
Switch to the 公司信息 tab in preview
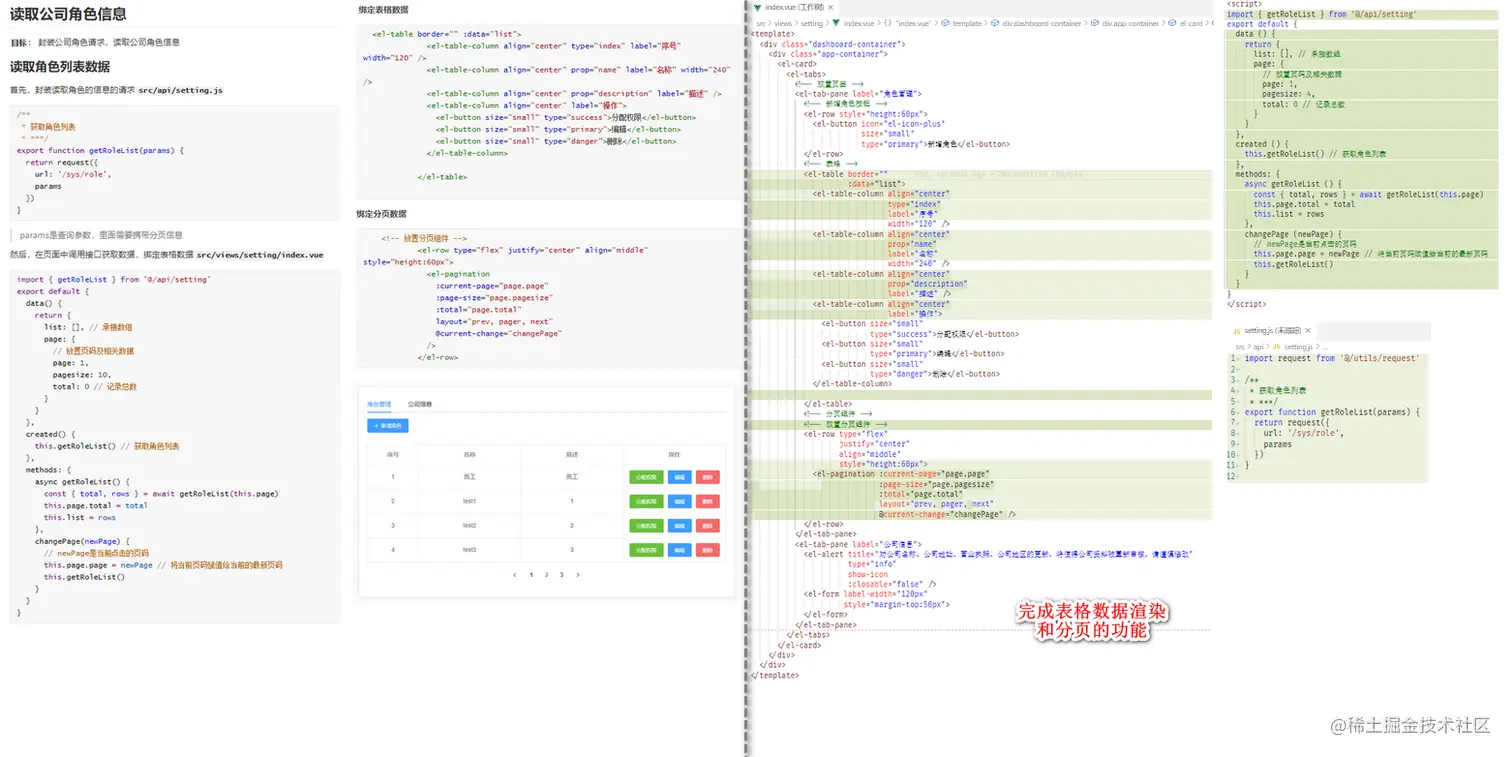(420, 404)
